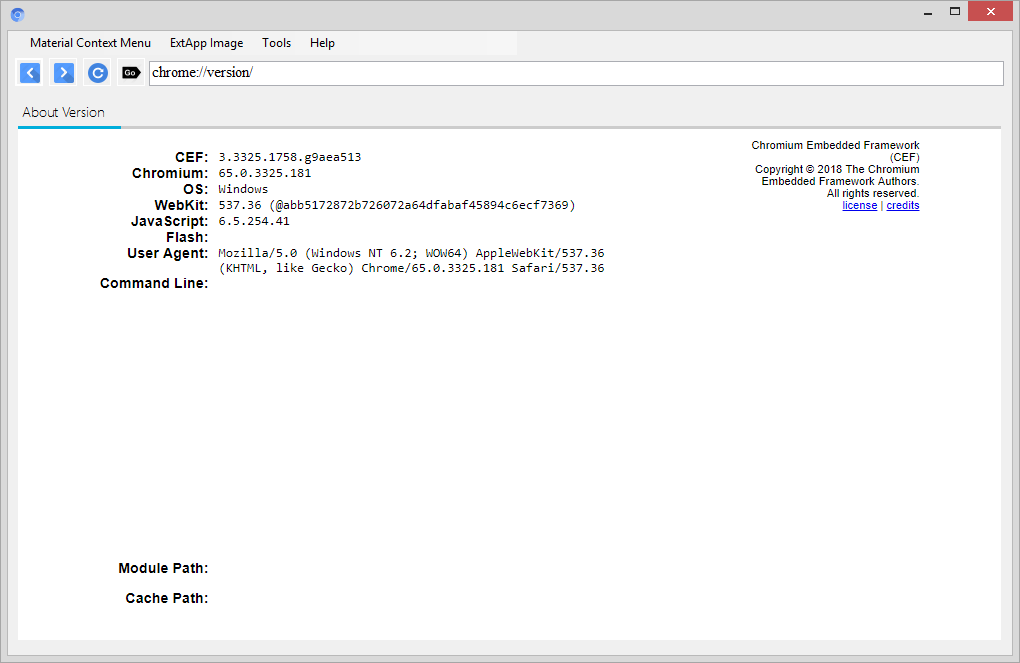Screen dimensions: 1020x663
Task: Click the application logo in title bar
Action: tap(18, 14)
